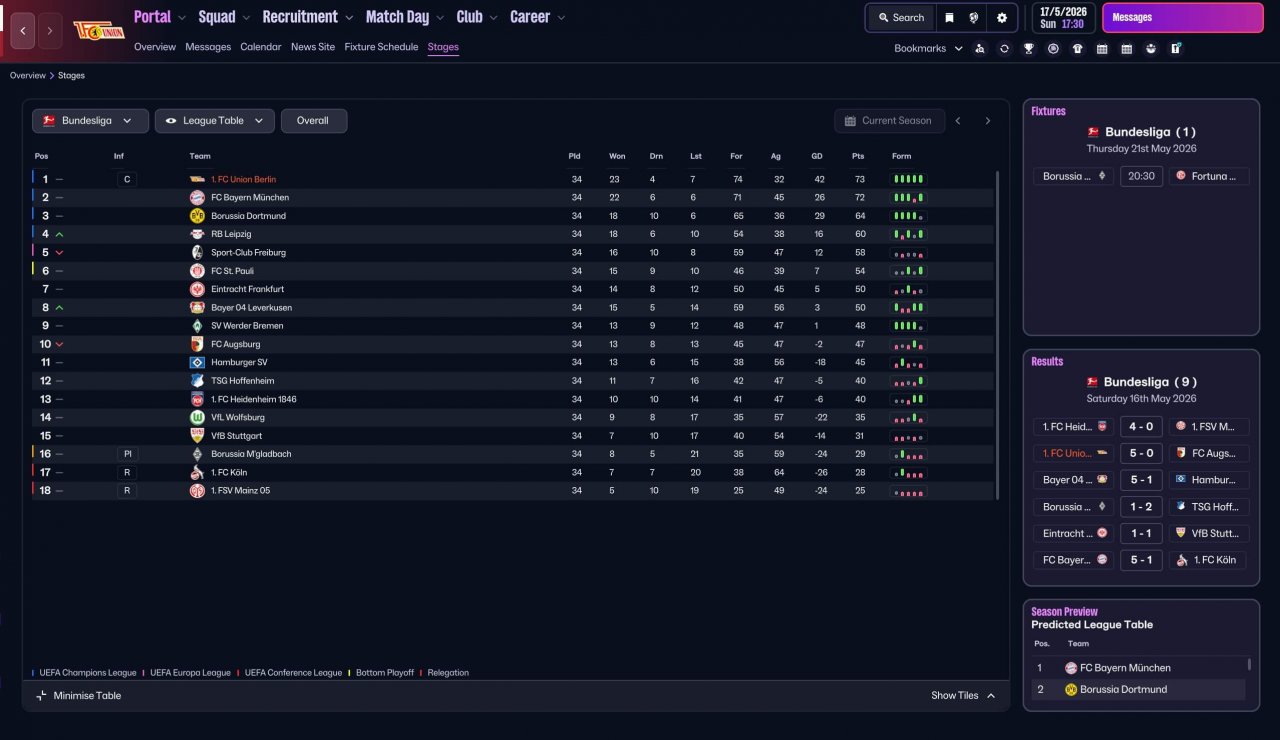Sort the table by the Pts column
The width and height of the screenshot is (1280, 740).
[858, 156]
